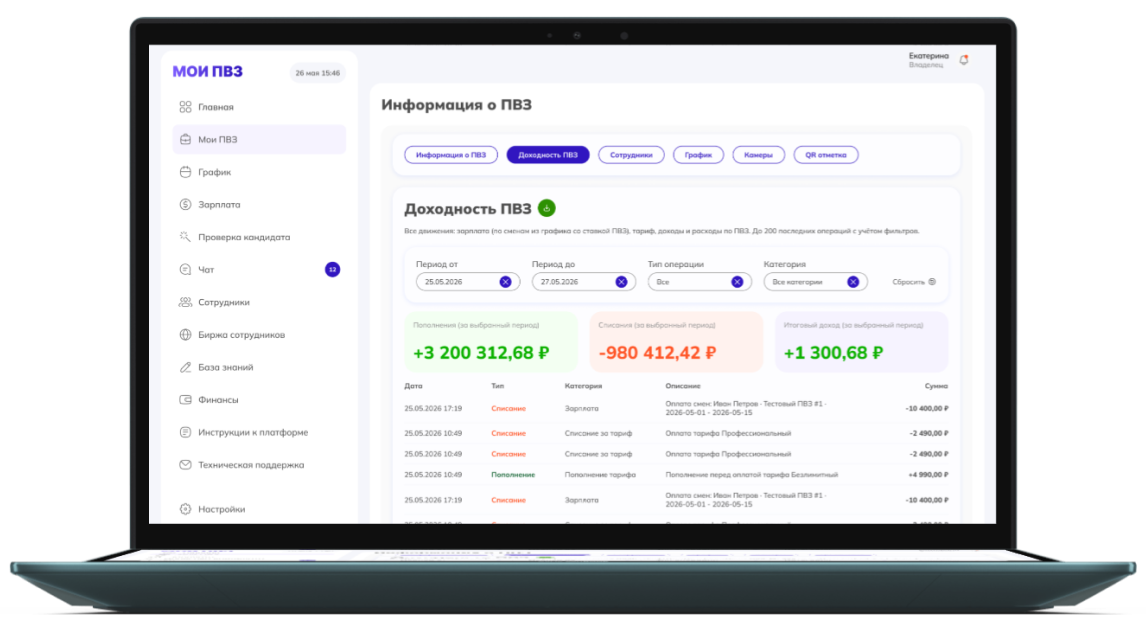The height and width of the screenshot is (634, 1146).
Task: Click the Техническая поддержка envelope icon
Action: point(186,464)
